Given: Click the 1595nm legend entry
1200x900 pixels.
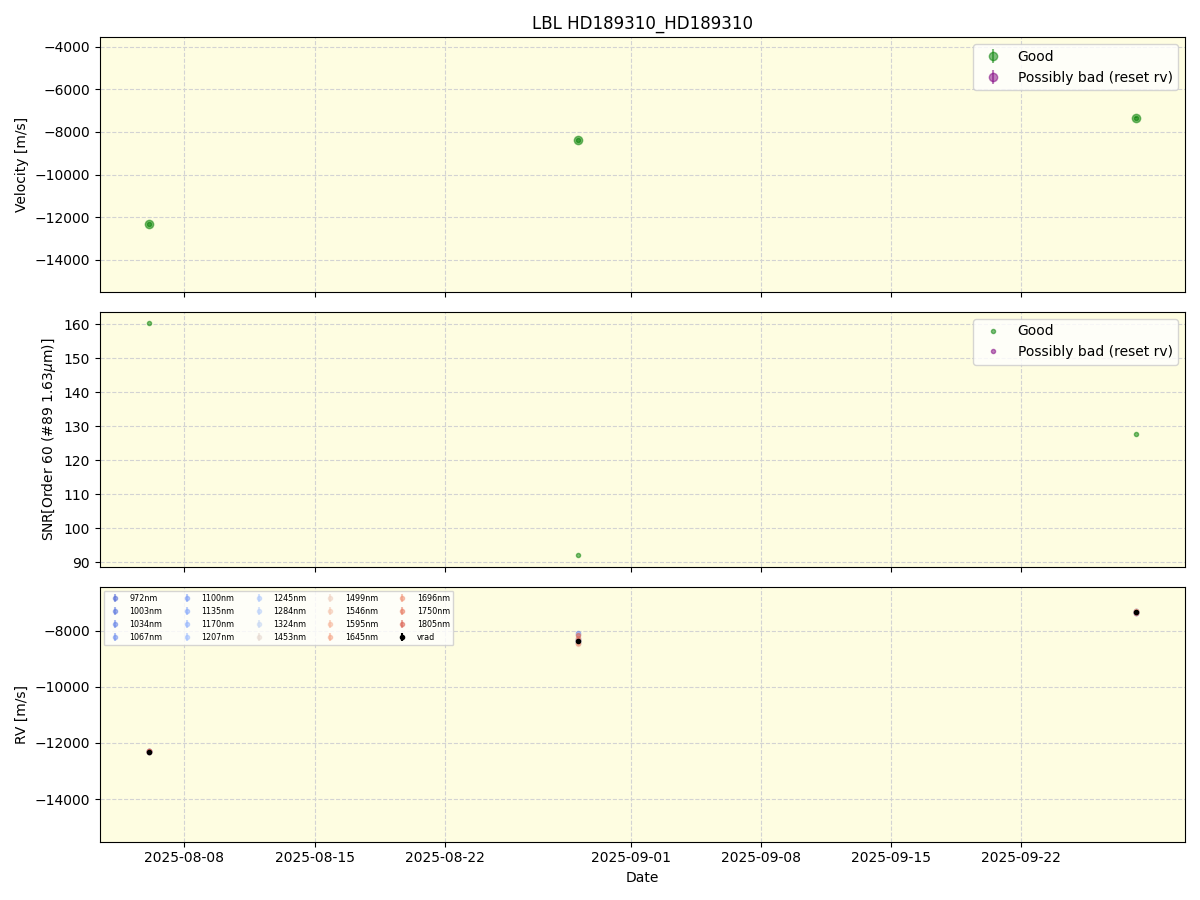Looking at the screenshot, I should pos(361,624).
